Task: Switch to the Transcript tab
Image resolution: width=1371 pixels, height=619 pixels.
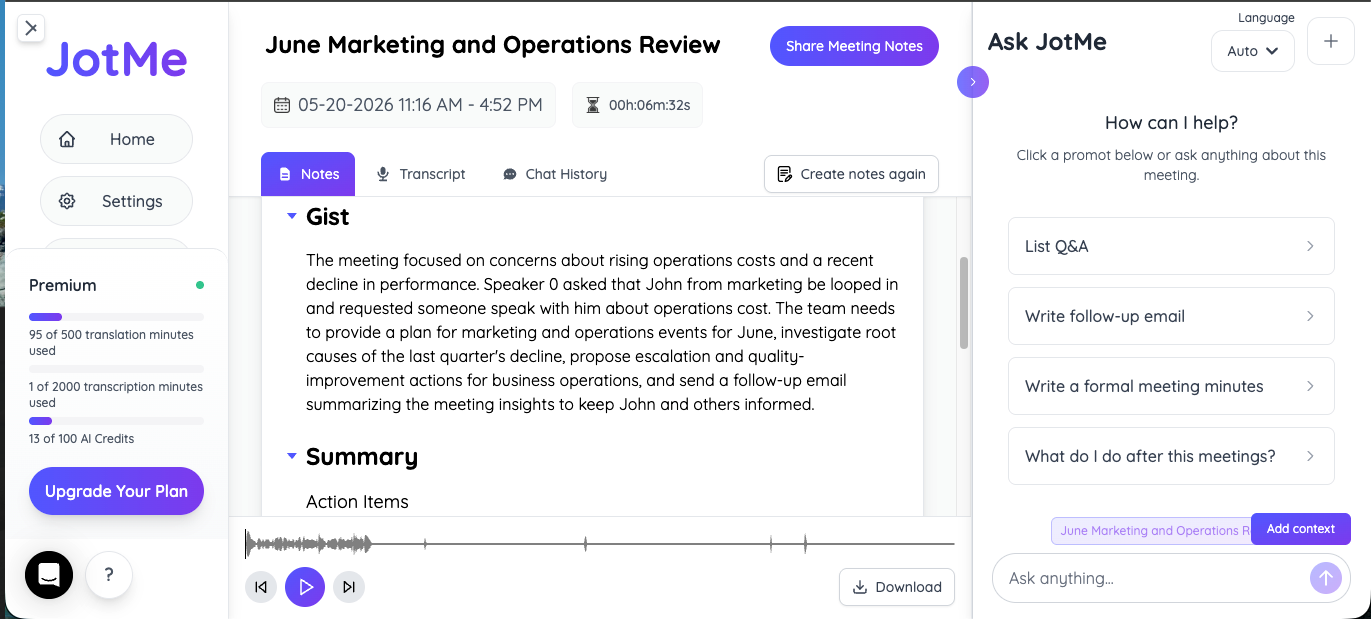Action: click(421, 174)
